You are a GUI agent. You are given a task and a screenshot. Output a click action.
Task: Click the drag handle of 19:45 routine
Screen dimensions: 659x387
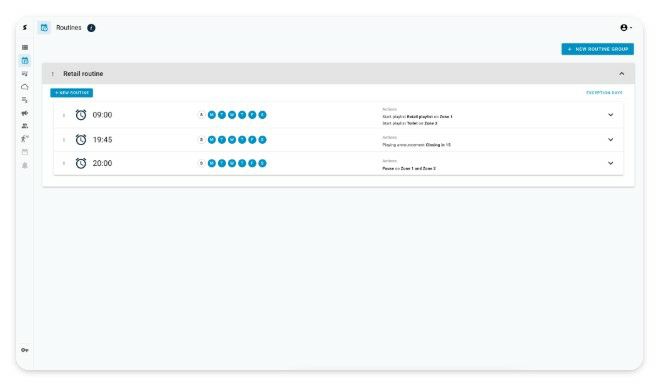[64, 140]
